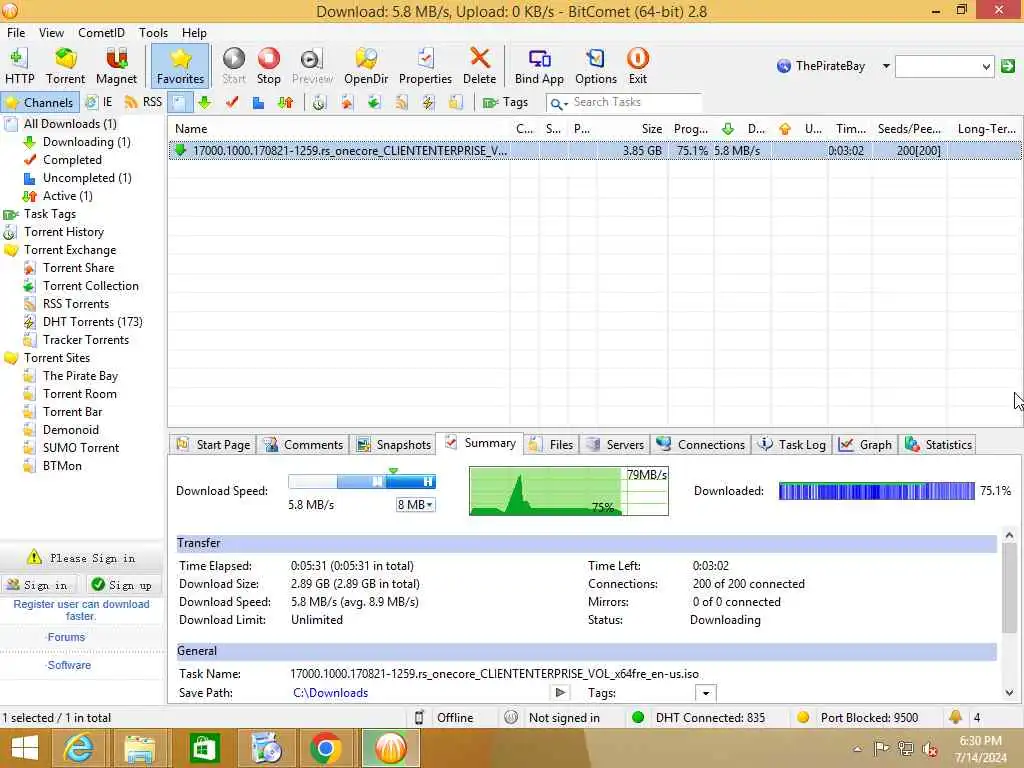The height and width of the screenshot is (768, 1024).
Task: Click the Exit toolbar icon
Action: [637, 66]
